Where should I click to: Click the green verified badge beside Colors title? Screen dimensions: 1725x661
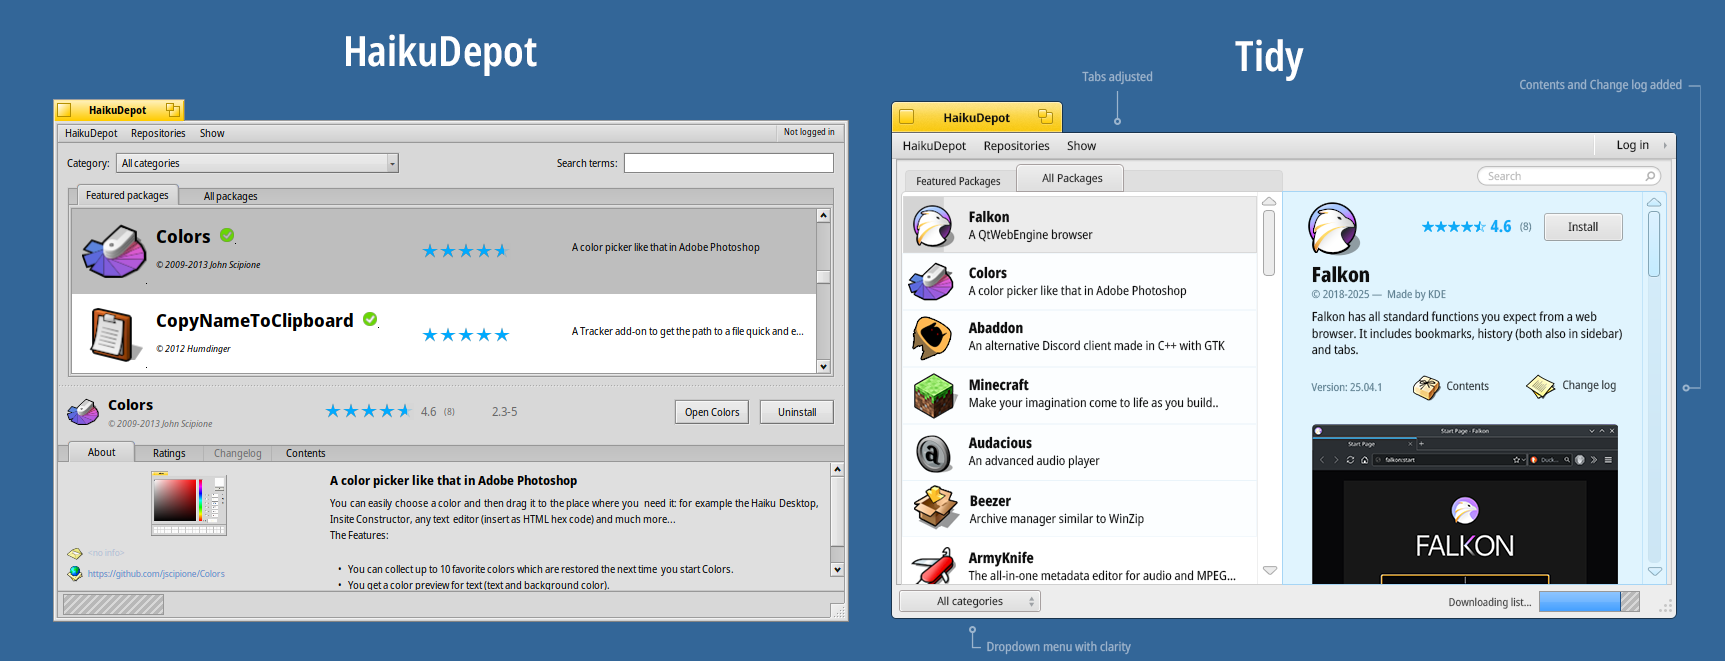pos(227,235)
